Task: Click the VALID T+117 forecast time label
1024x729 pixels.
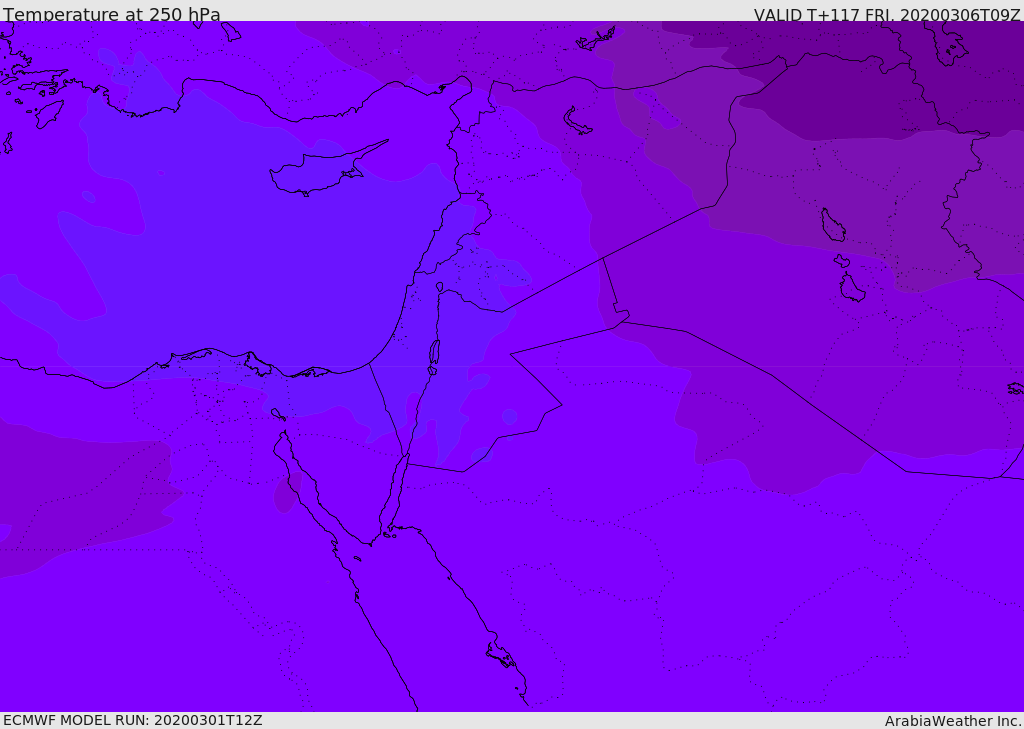Action: (886, 15)
